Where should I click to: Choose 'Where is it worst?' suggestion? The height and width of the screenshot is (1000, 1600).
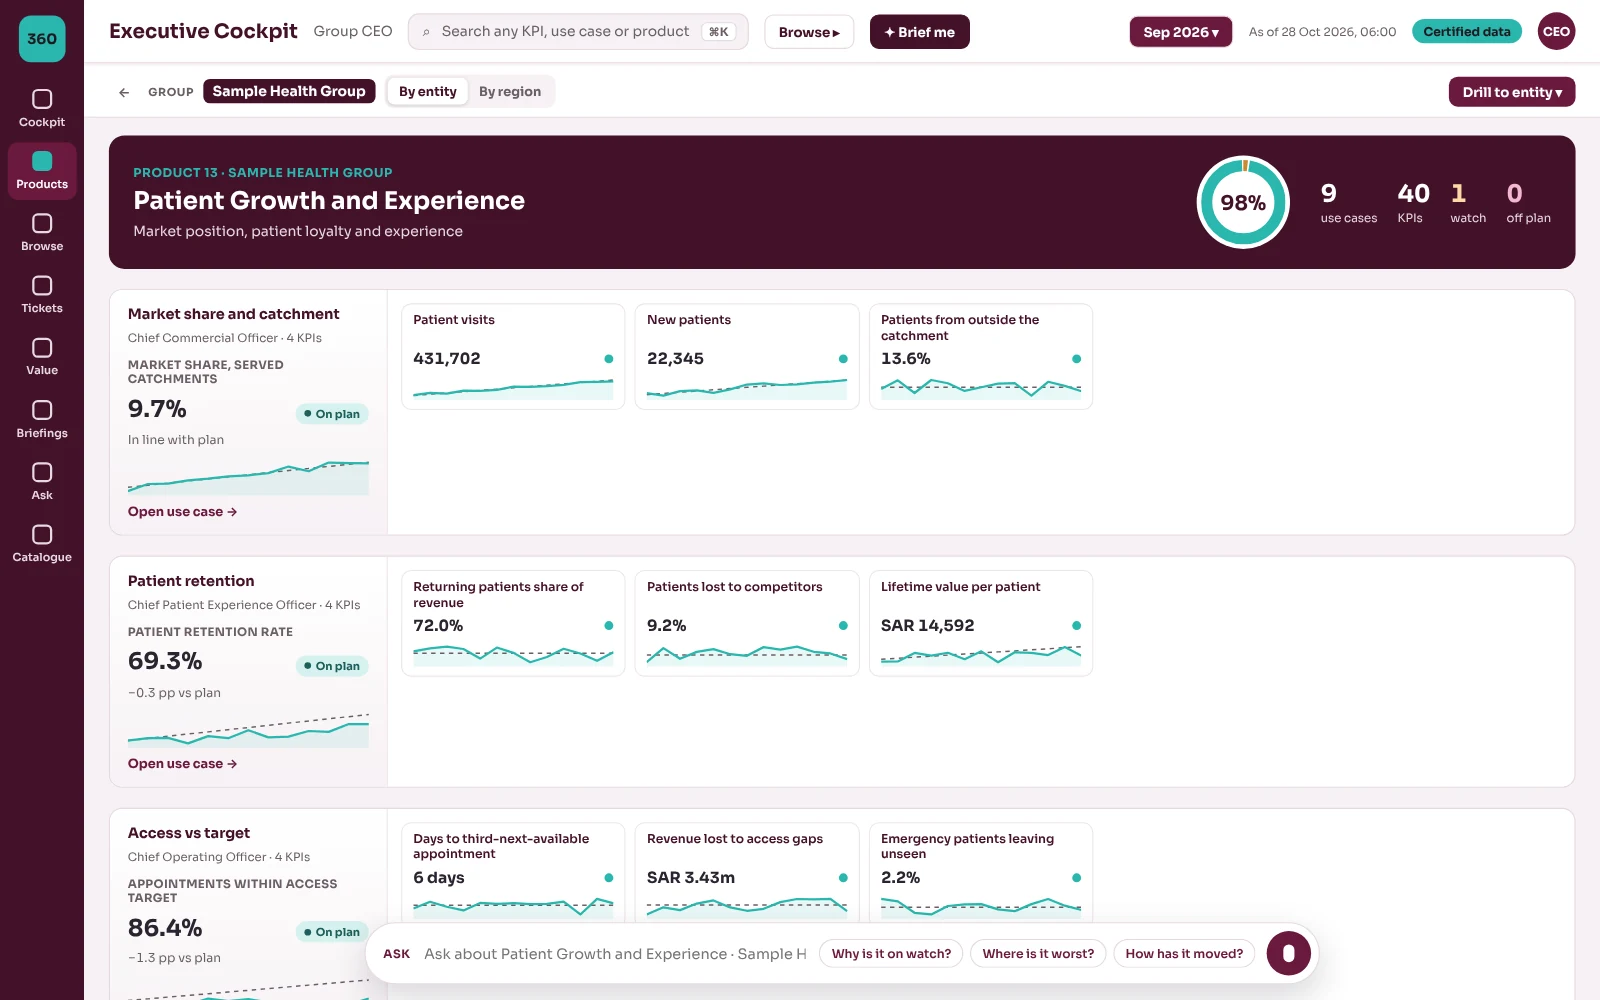tap(1038, 954)
